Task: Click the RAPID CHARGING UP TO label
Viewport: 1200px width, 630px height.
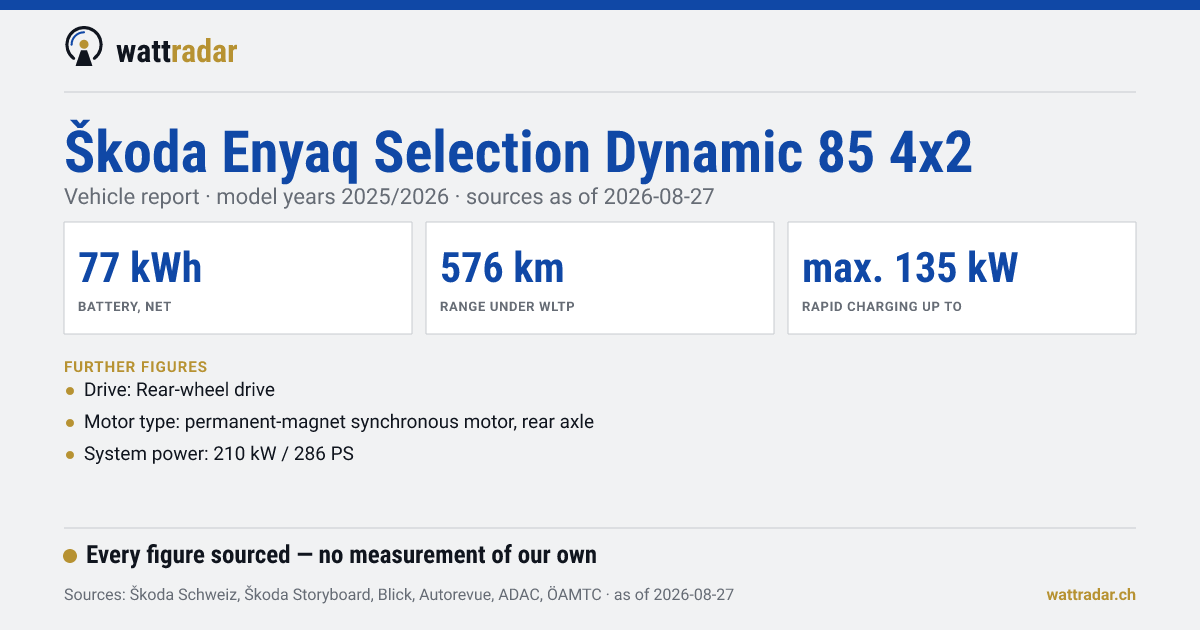Action: point(882,307)
